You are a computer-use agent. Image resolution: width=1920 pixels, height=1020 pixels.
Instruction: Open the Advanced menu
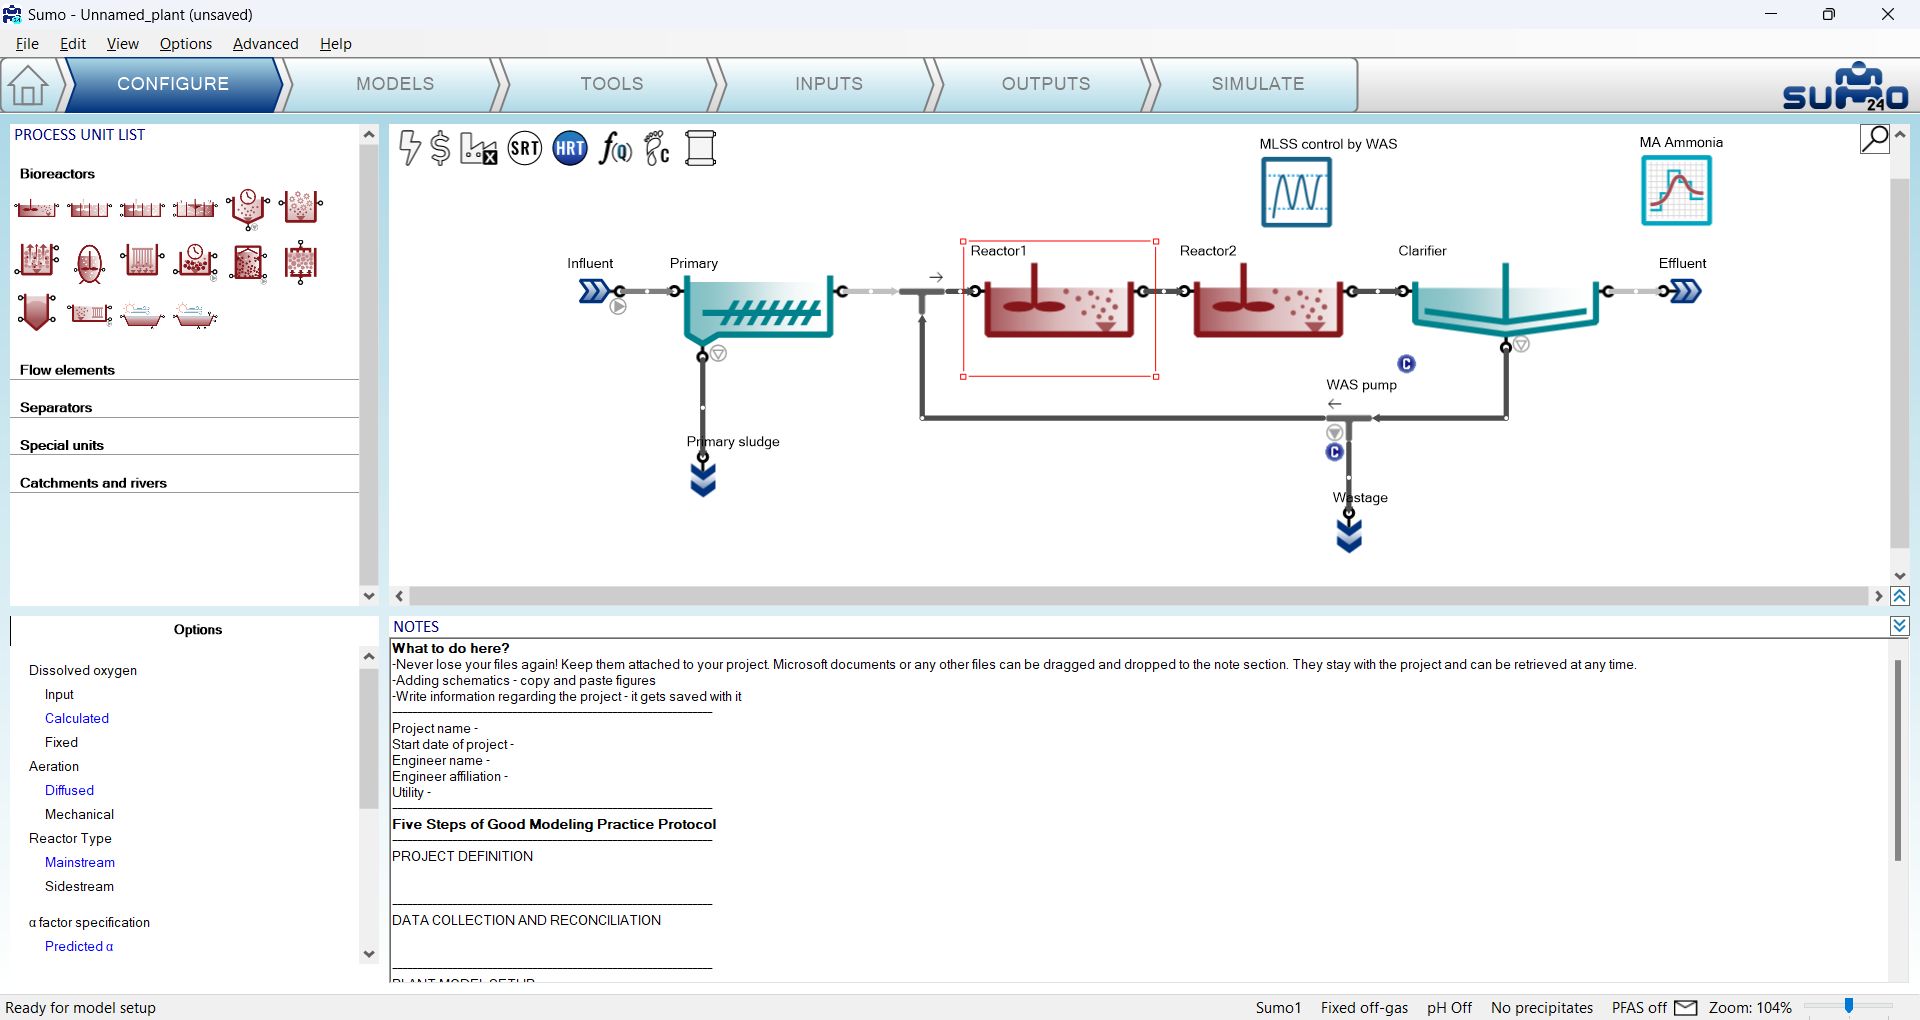point(266,44)
